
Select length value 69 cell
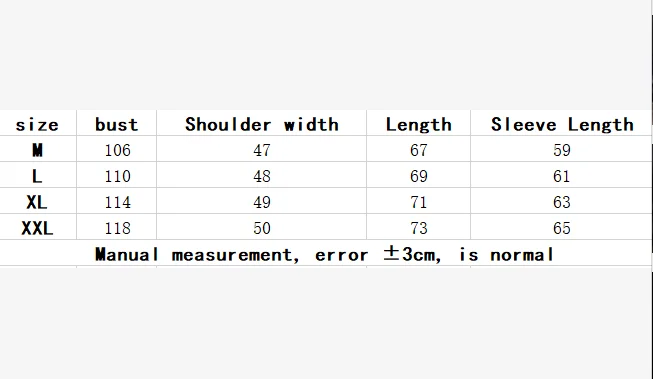419,176
